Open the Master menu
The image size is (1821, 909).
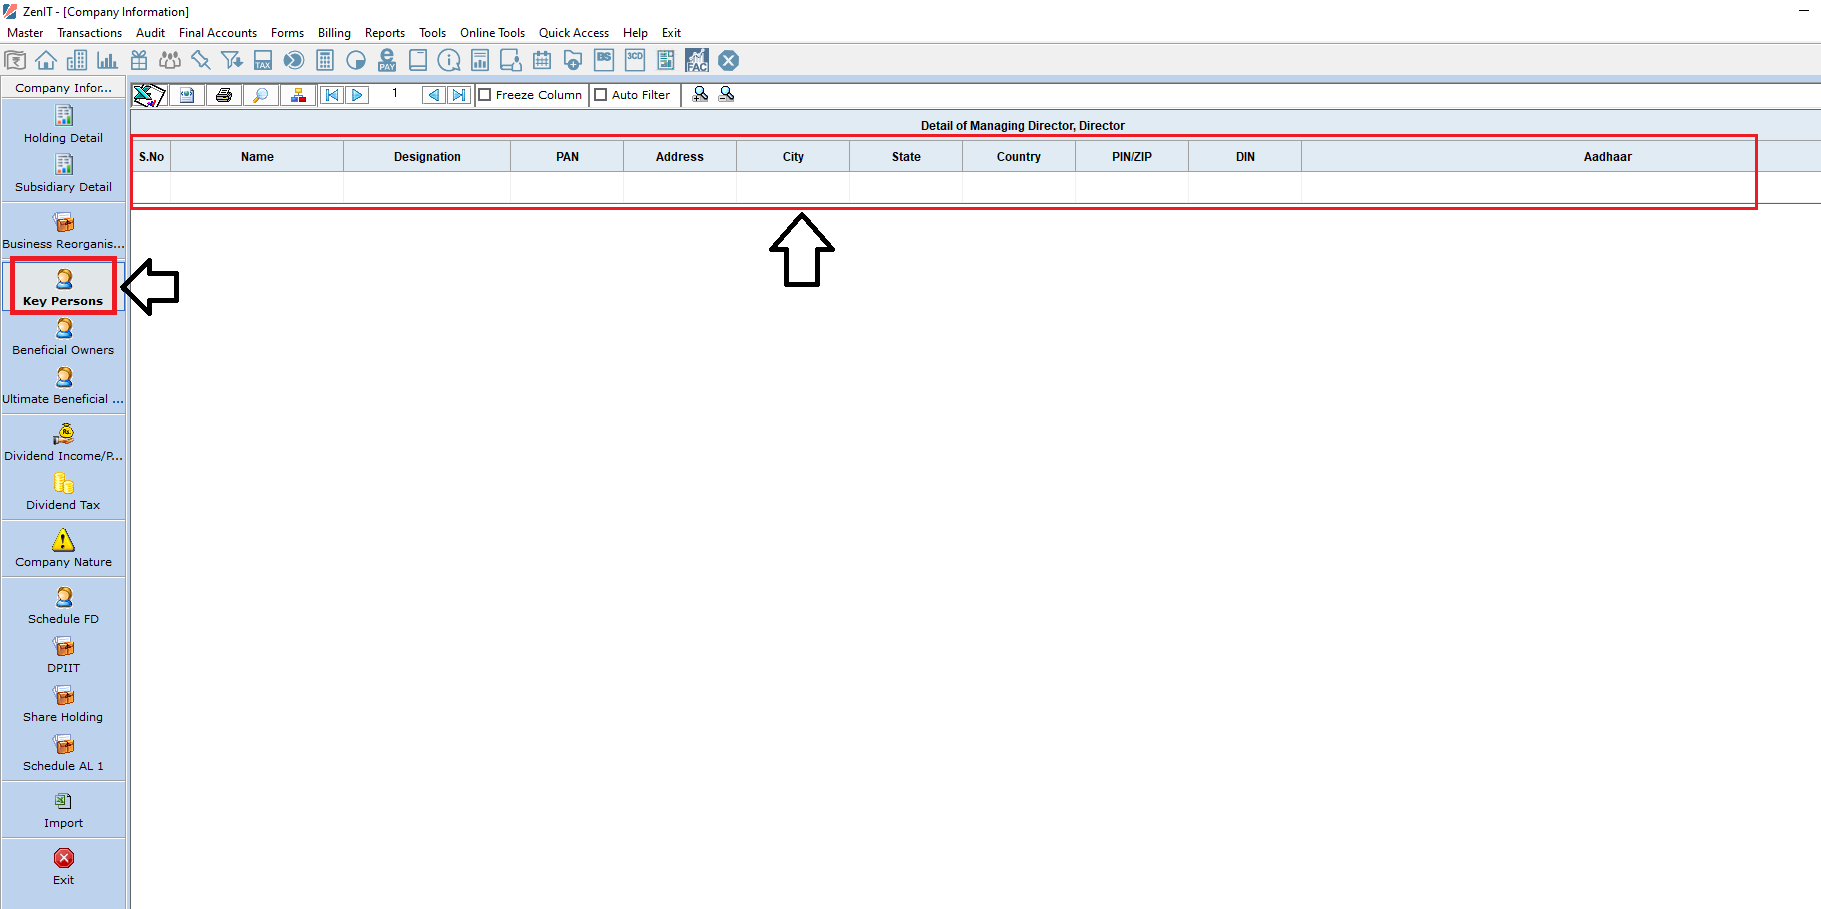point(25,33)
